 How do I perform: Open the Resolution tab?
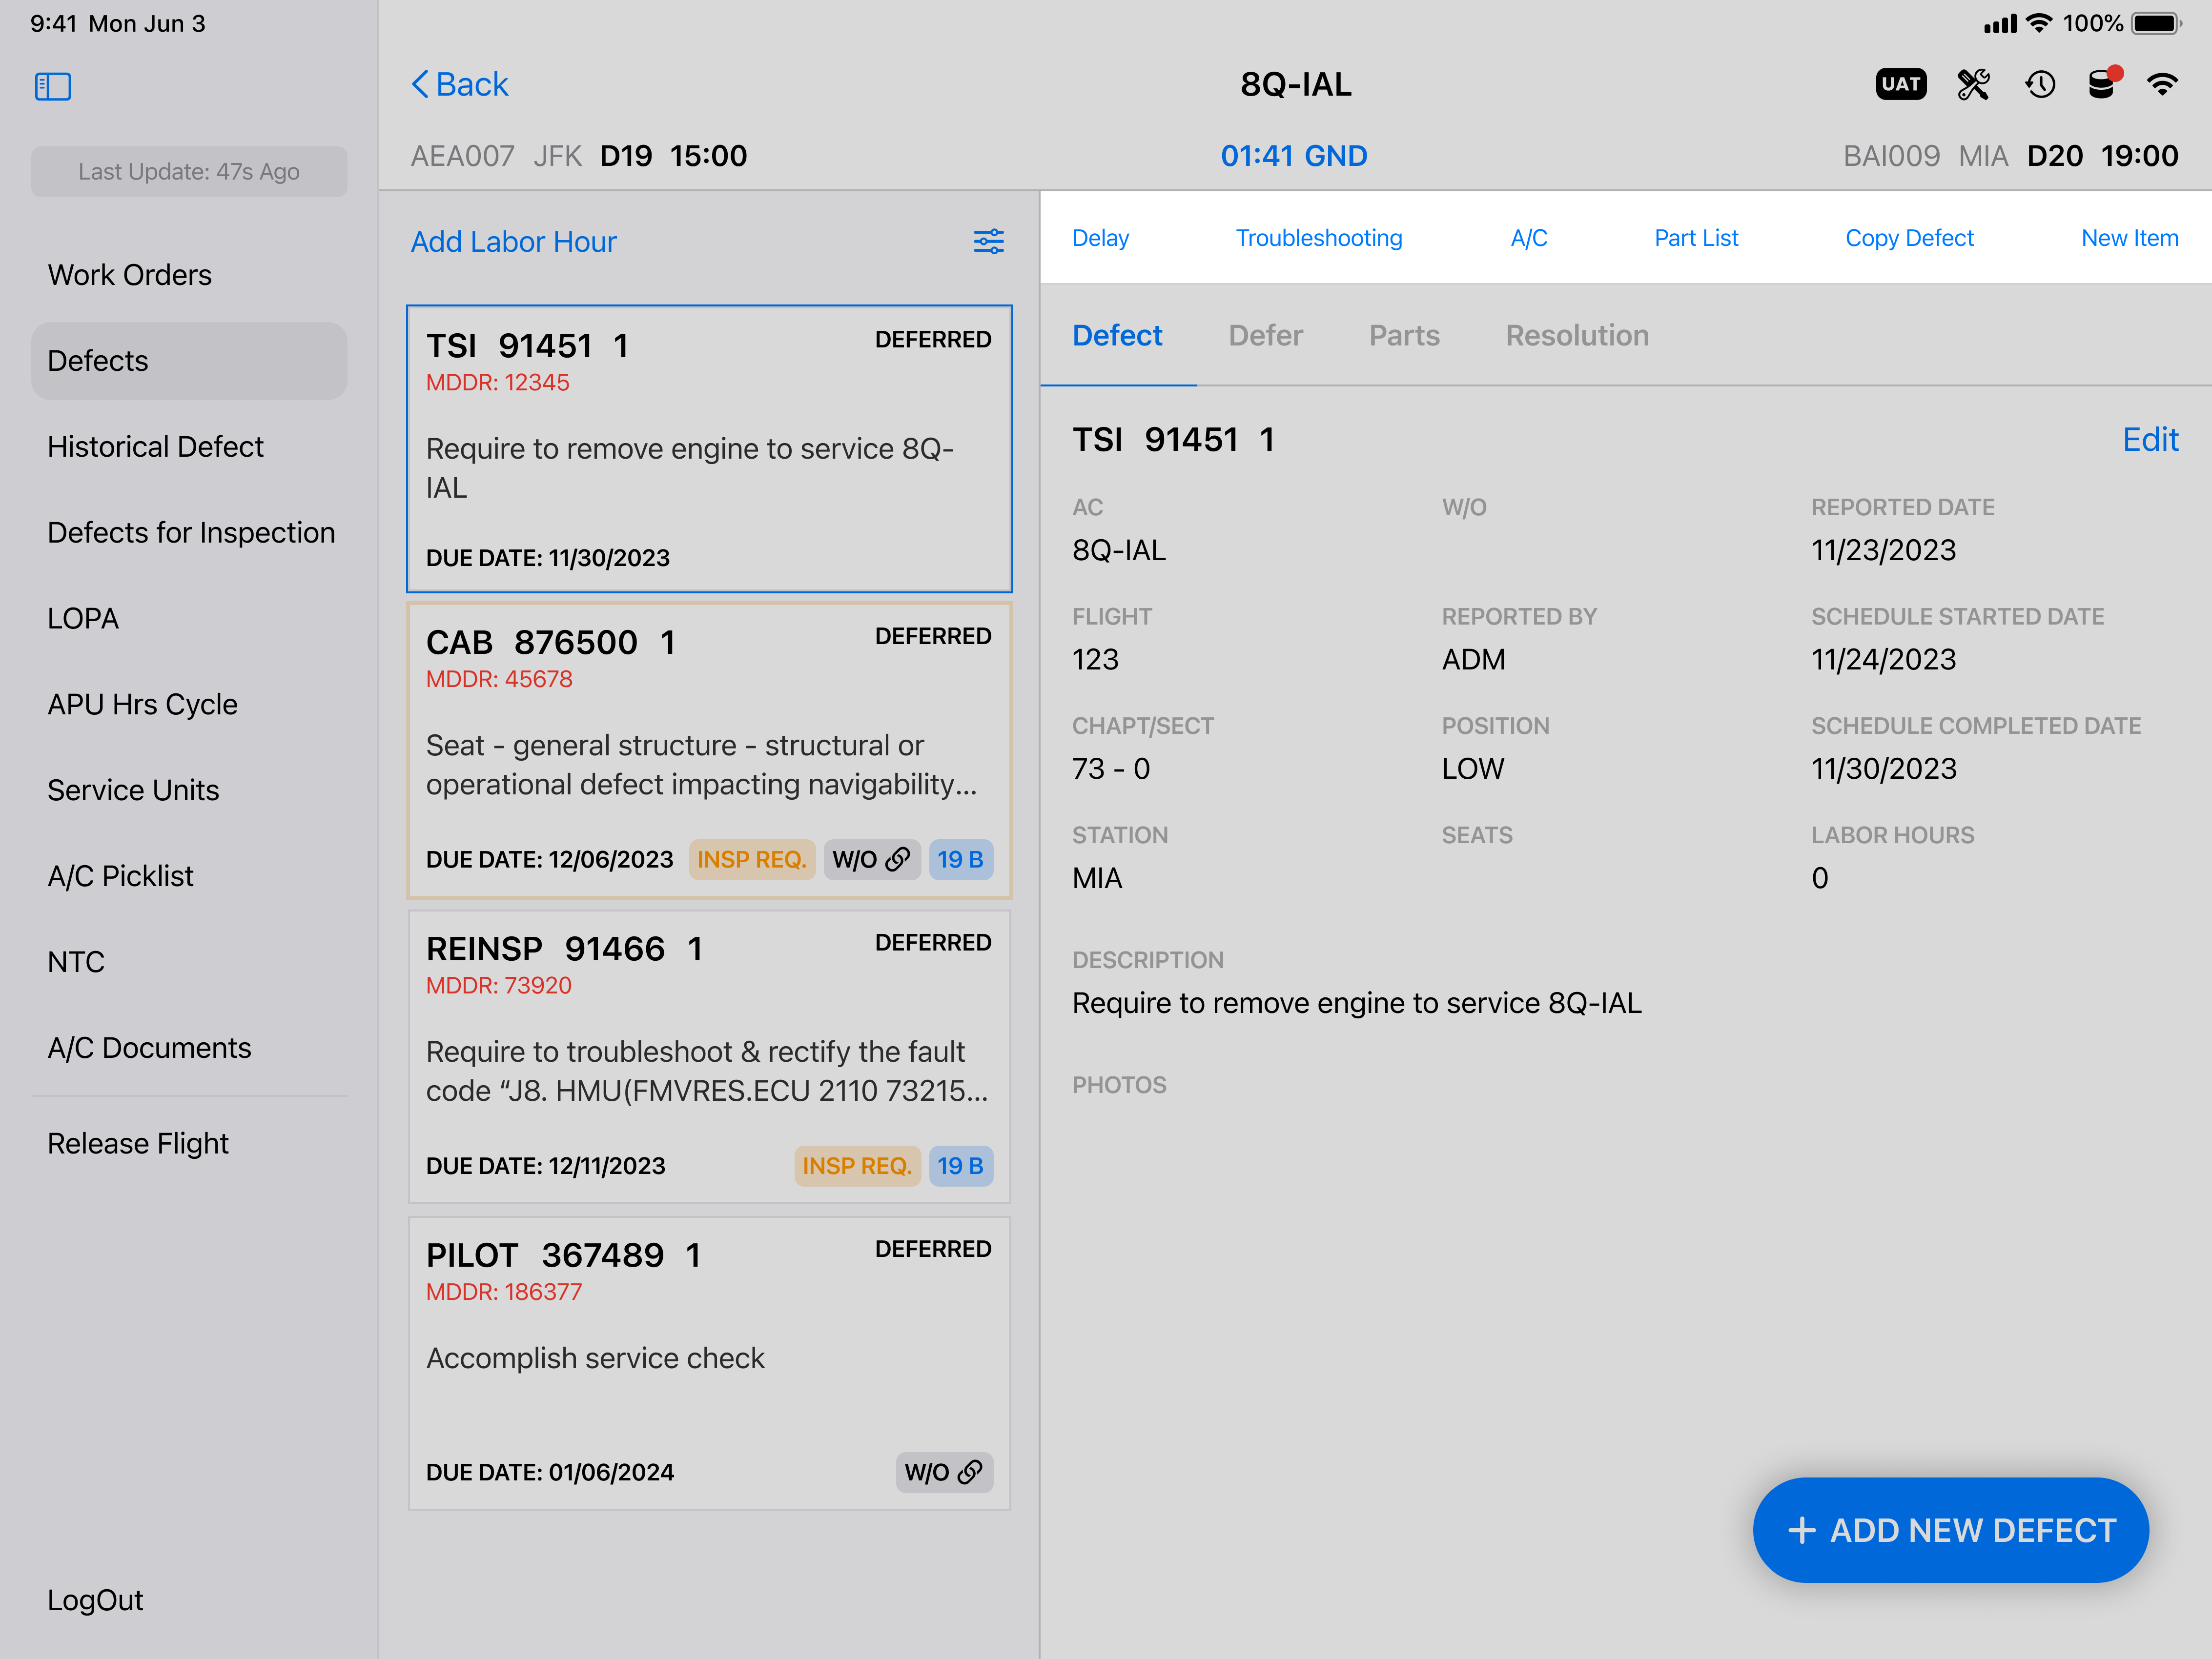click(1577, 335)
